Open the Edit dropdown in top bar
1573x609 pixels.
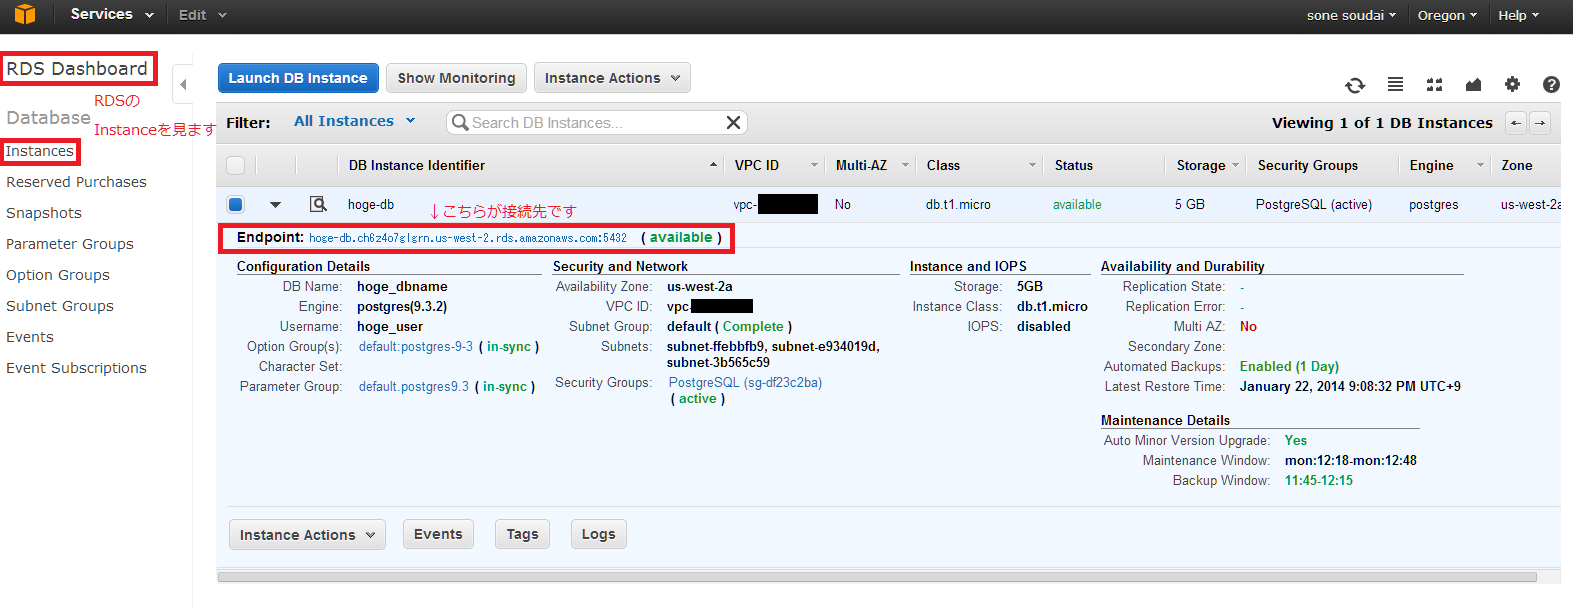tap(203, 15)
